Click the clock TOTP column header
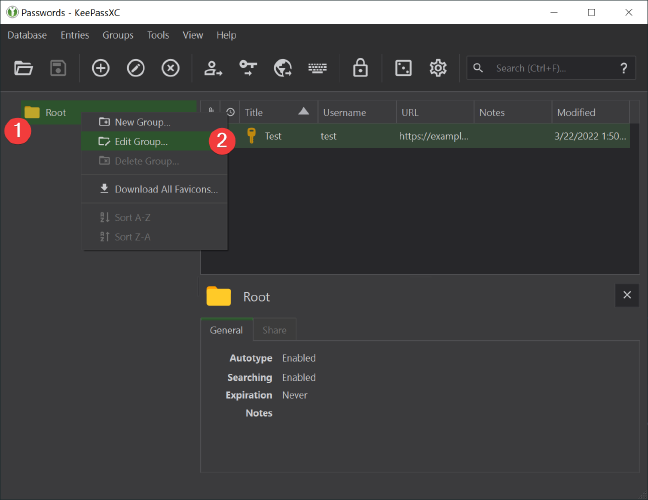Screen dimensions: 648x500 click(230, 112)
